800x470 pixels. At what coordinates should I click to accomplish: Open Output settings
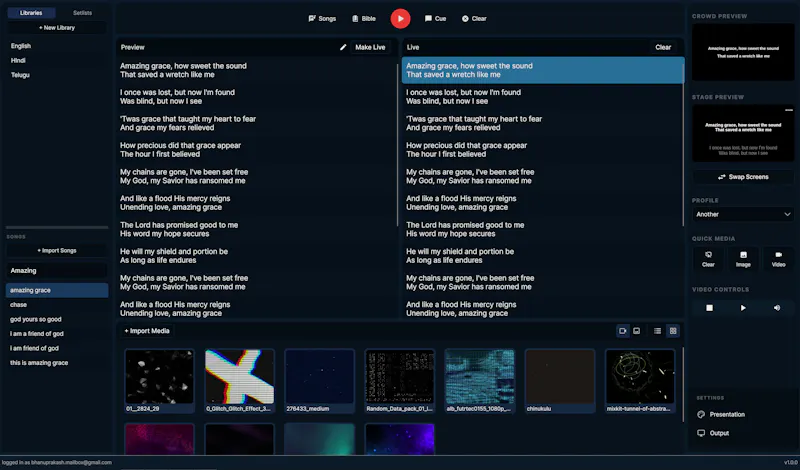[x=713, y=433]
